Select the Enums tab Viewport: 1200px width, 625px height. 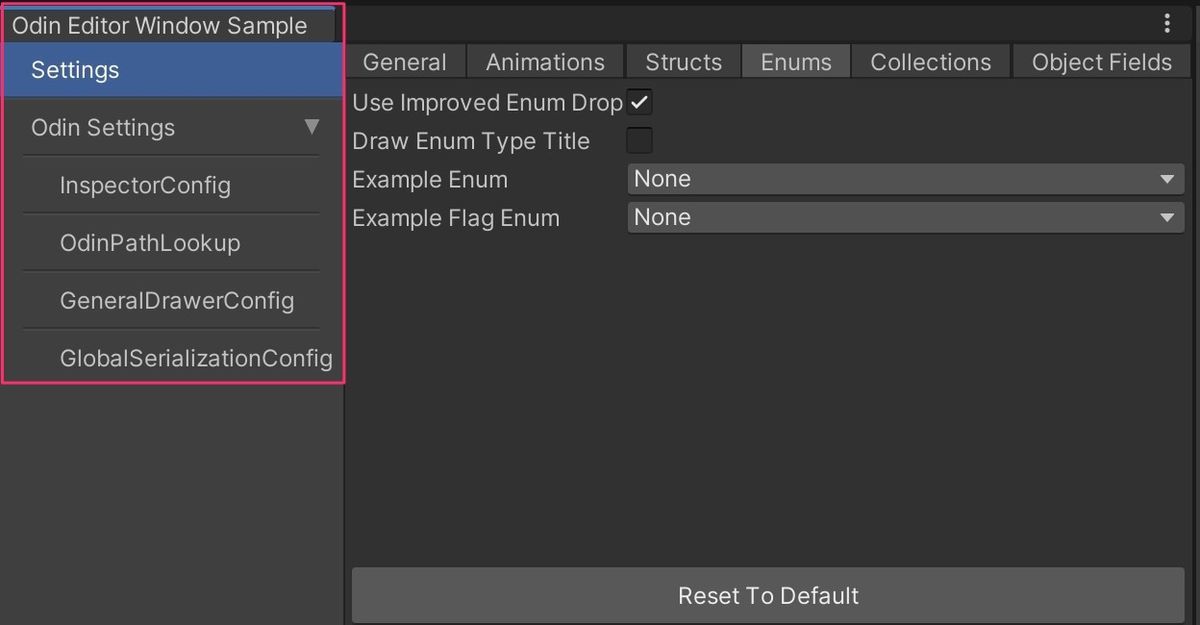coord(796,62)
